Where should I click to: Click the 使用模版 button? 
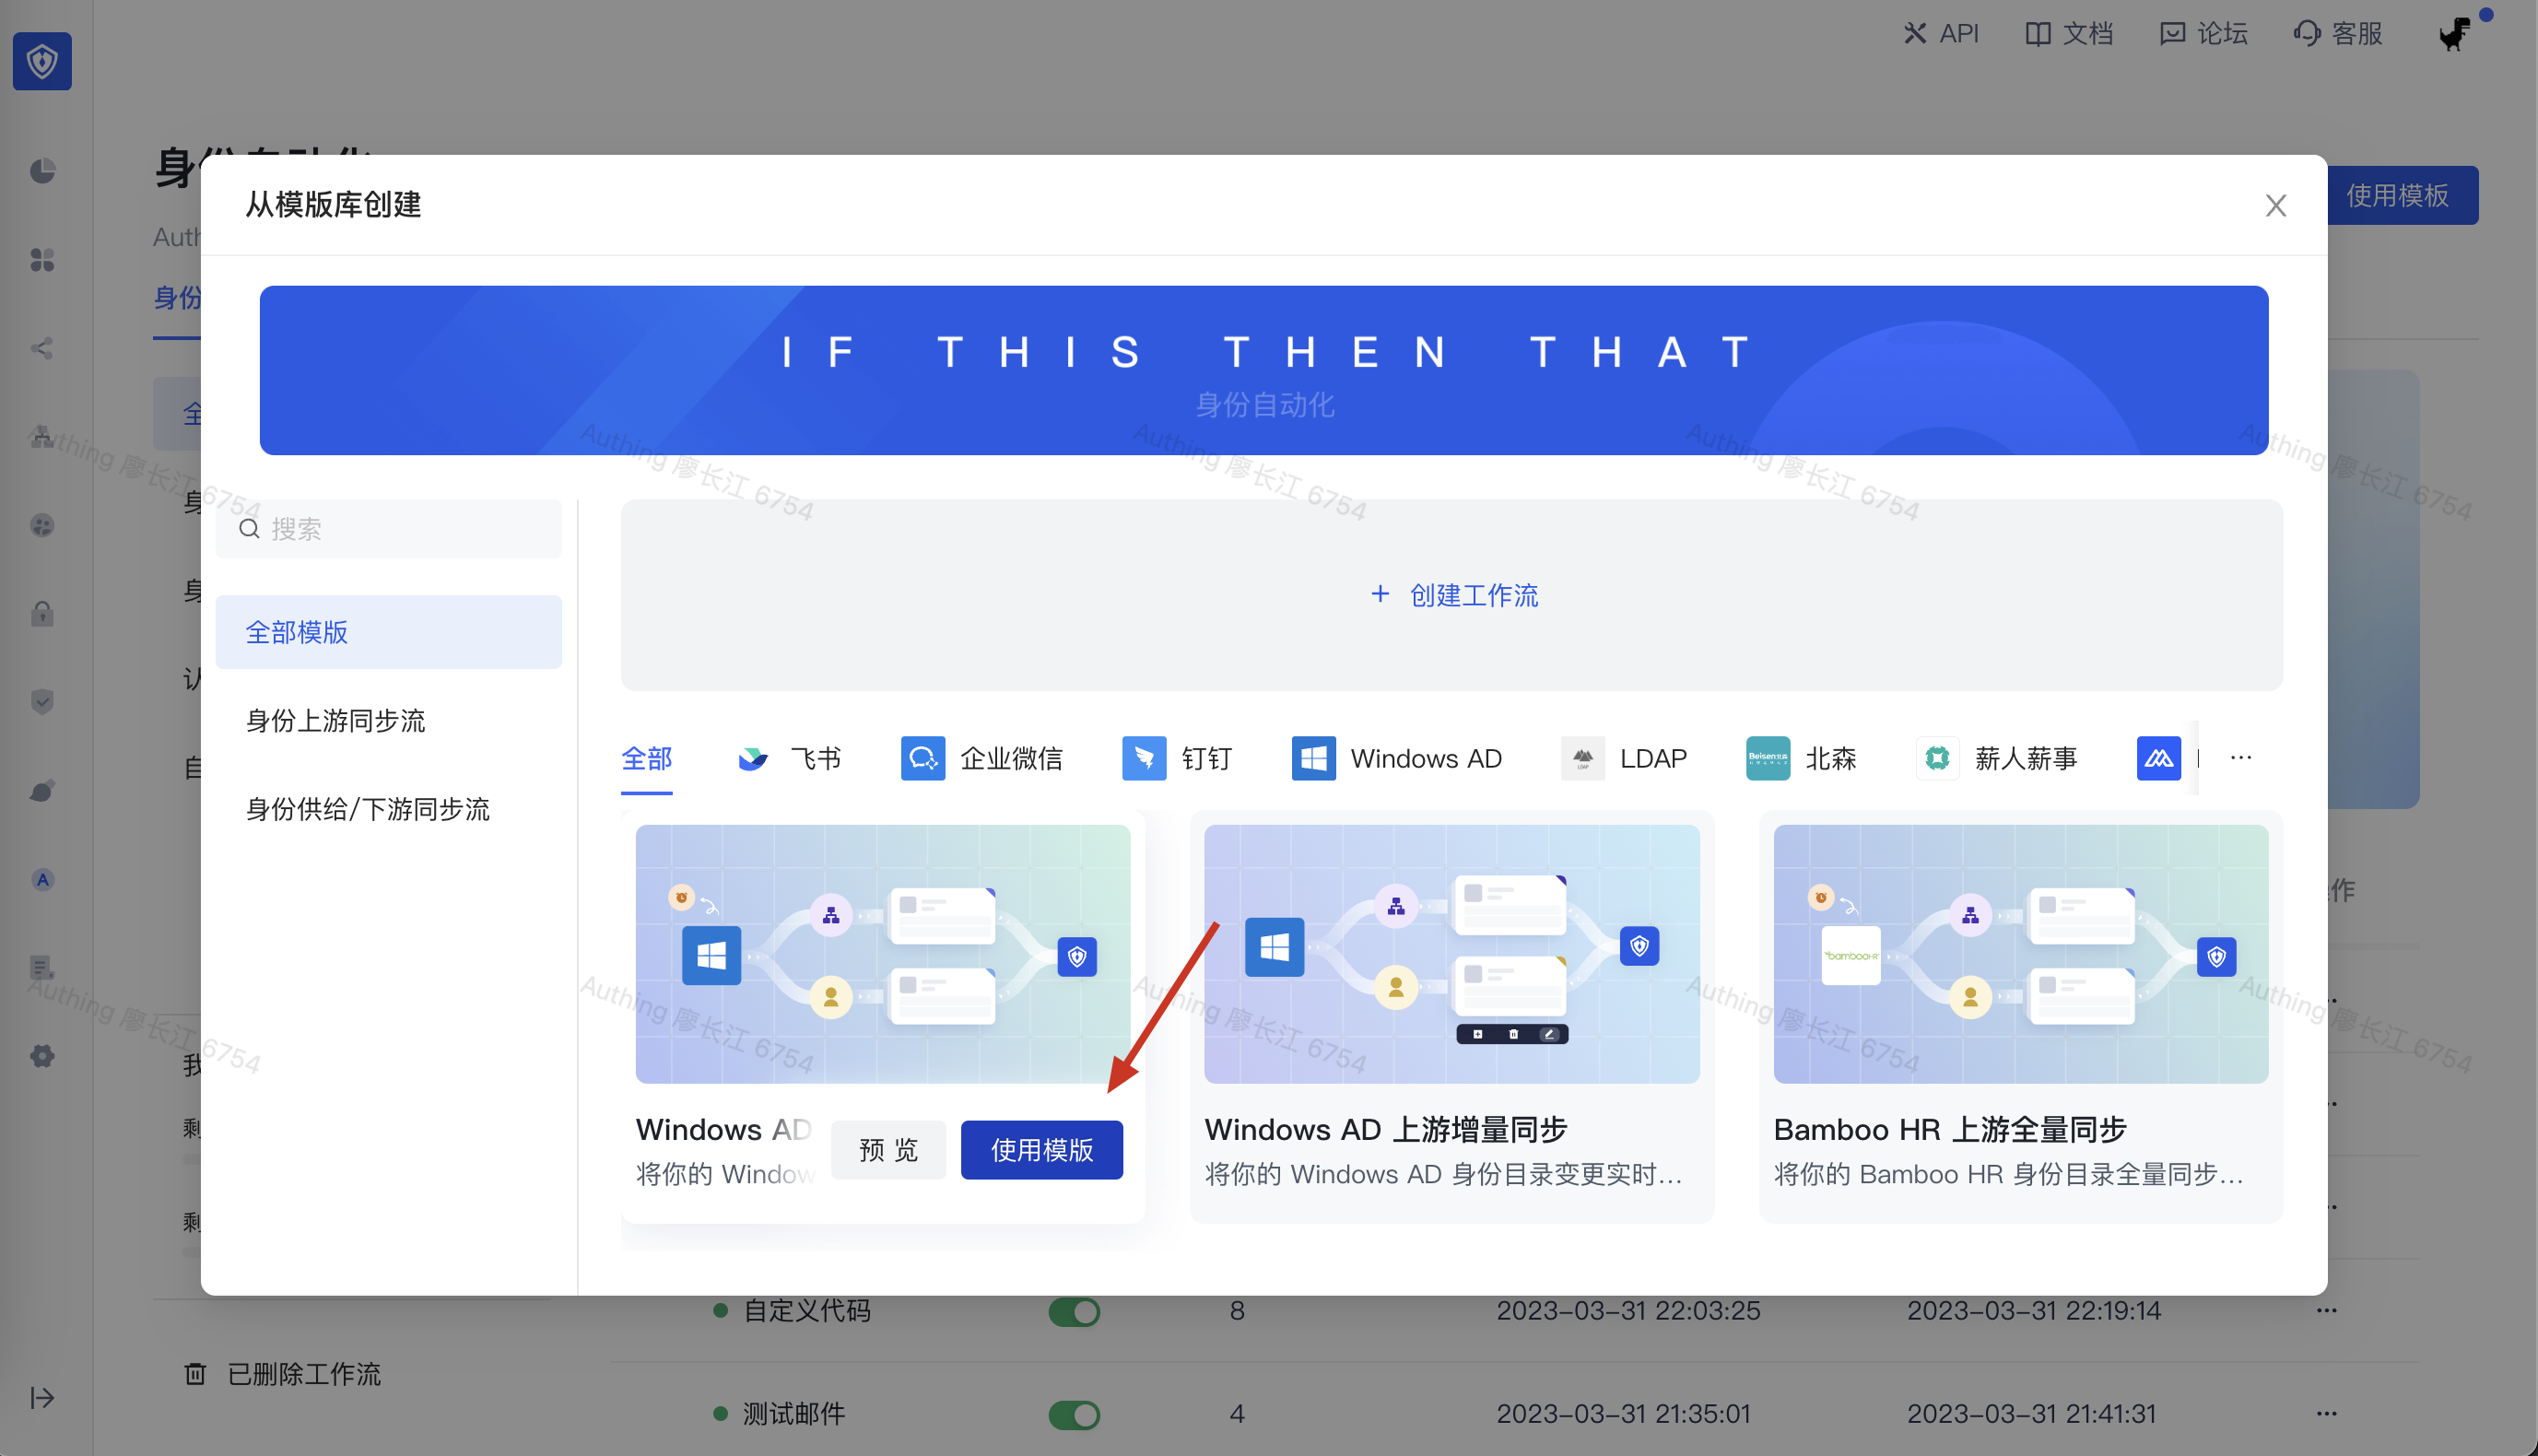[1041, 1150]
